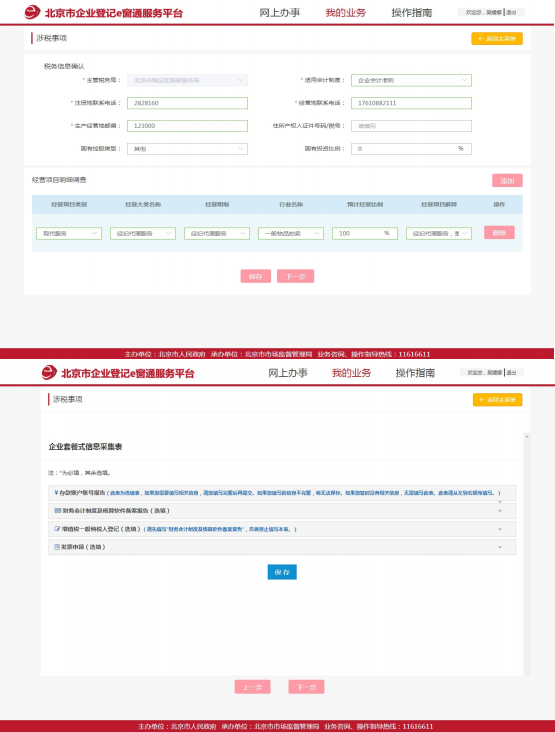Click 返回主菜单 on the 税务信息确认 page
Viewport: 555px width, 732px height.
497,38
